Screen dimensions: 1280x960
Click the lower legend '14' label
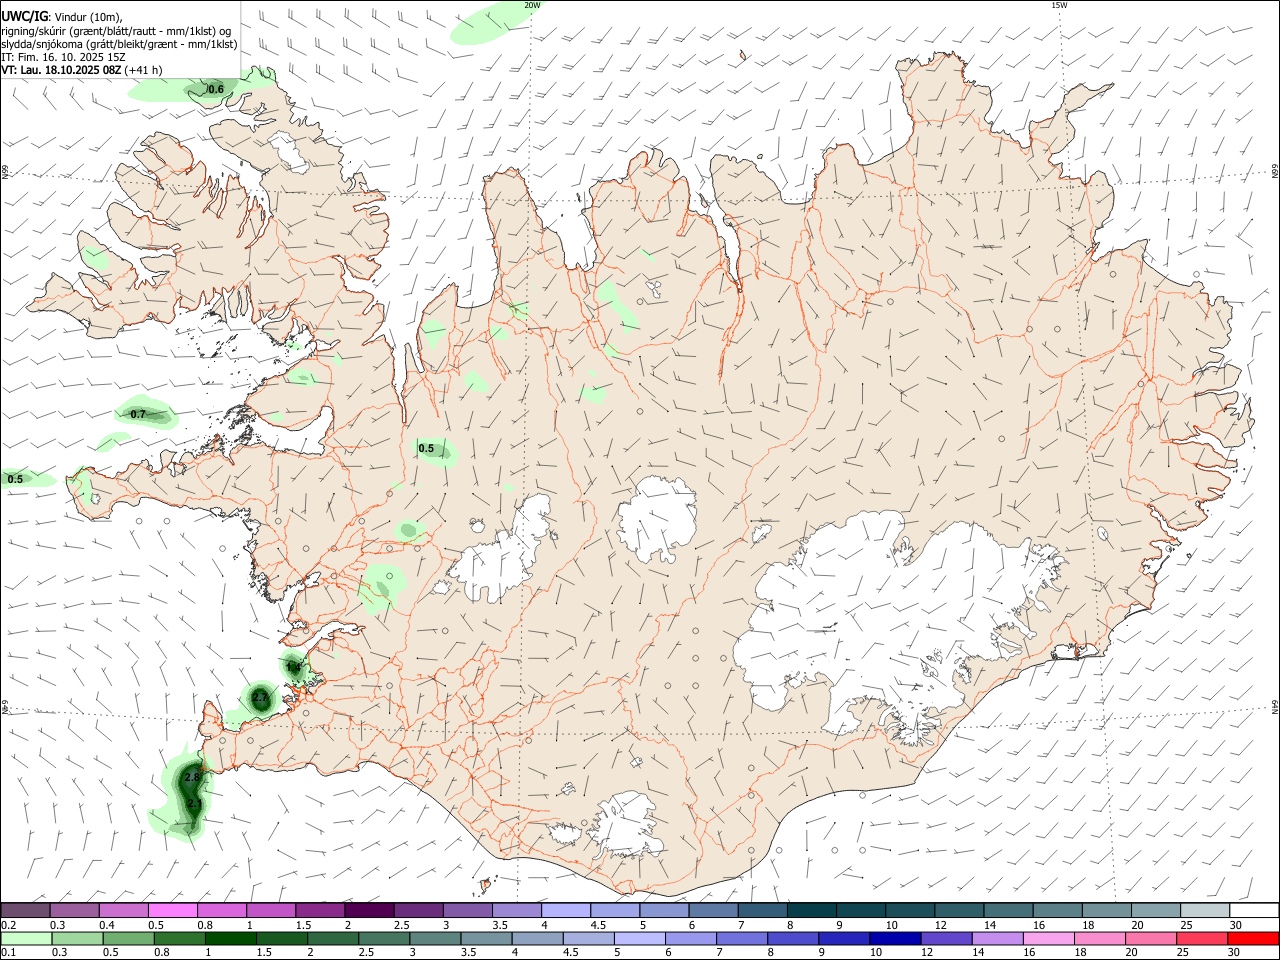click(978, 953)
